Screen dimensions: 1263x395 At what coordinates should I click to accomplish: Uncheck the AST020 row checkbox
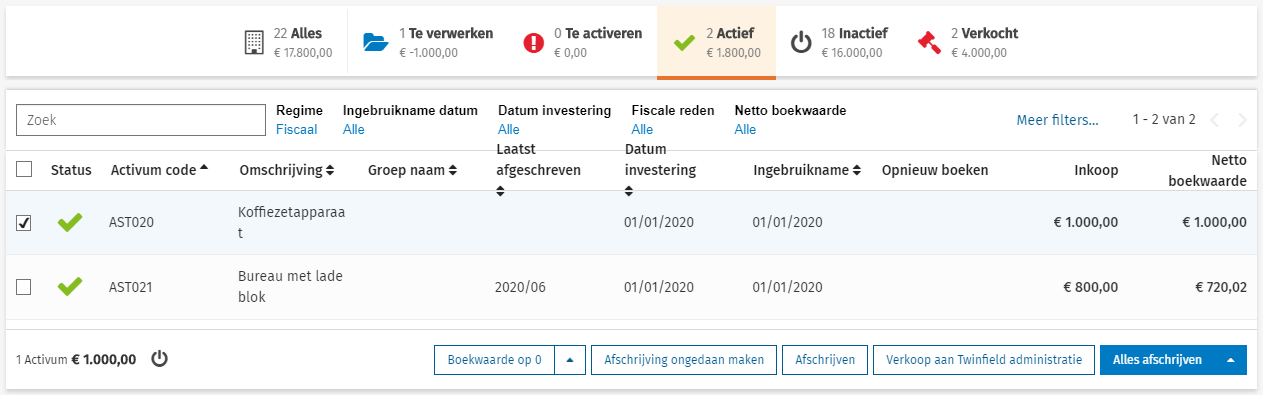point(24,223)
